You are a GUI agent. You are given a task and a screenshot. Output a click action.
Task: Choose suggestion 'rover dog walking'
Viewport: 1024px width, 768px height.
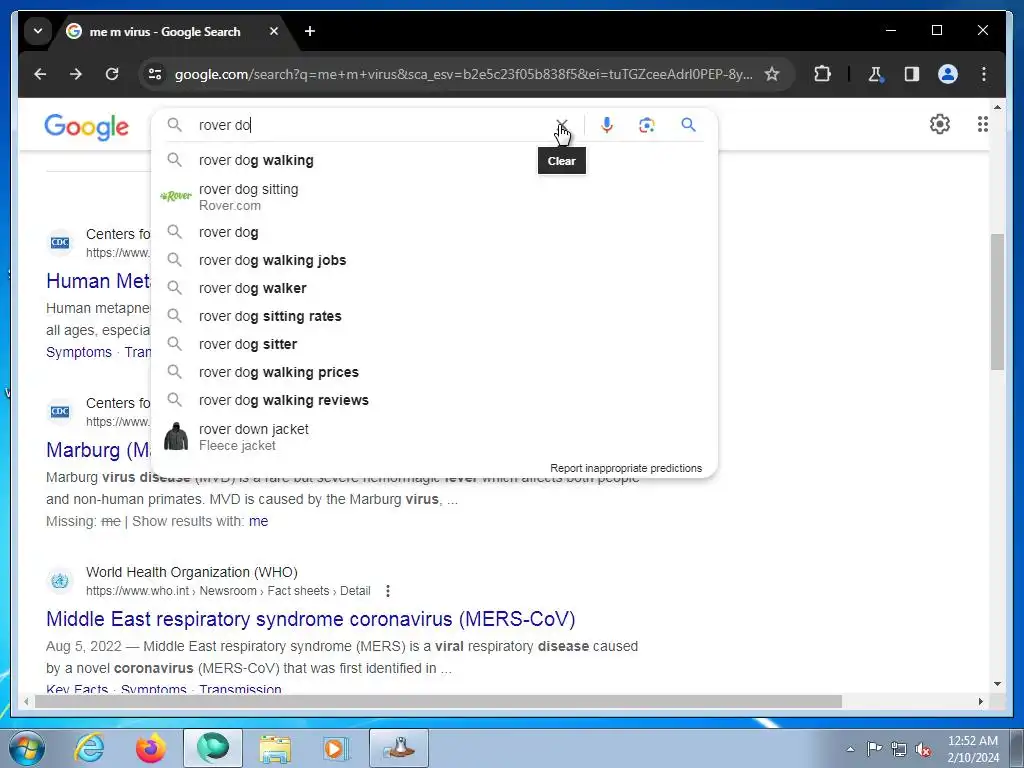pos(434,160)
